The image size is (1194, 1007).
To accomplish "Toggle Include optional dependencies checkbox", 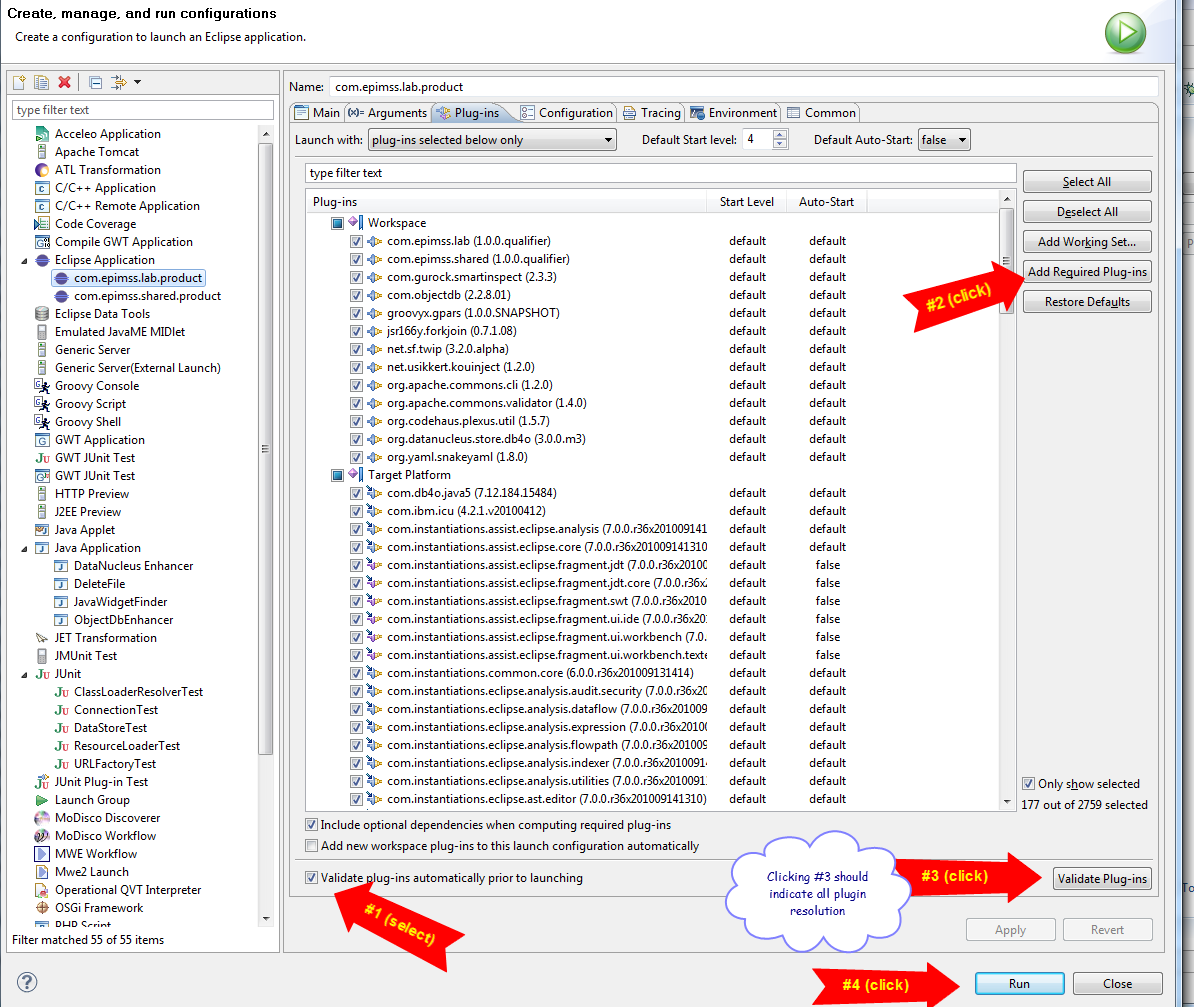I will 311,825.
